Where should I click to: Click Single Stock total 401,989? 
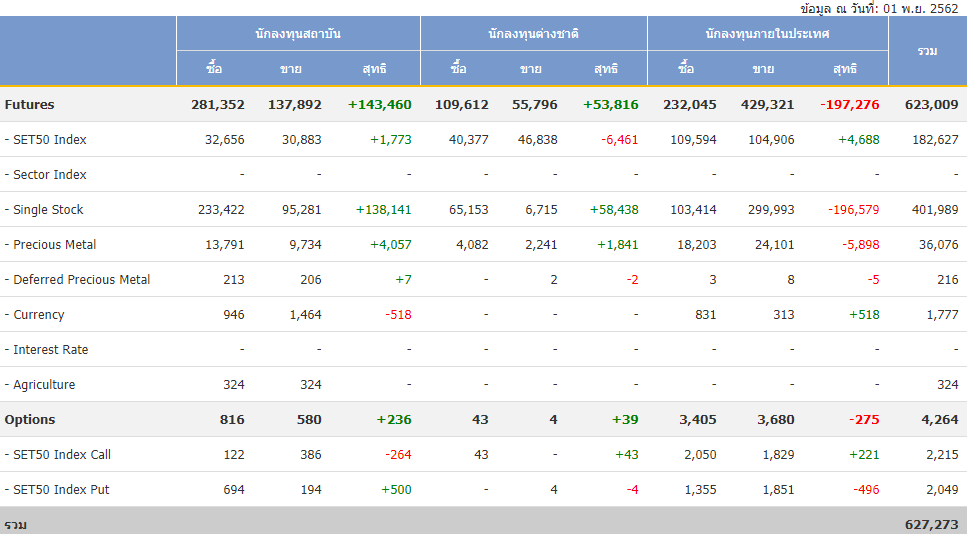(936, 210)
